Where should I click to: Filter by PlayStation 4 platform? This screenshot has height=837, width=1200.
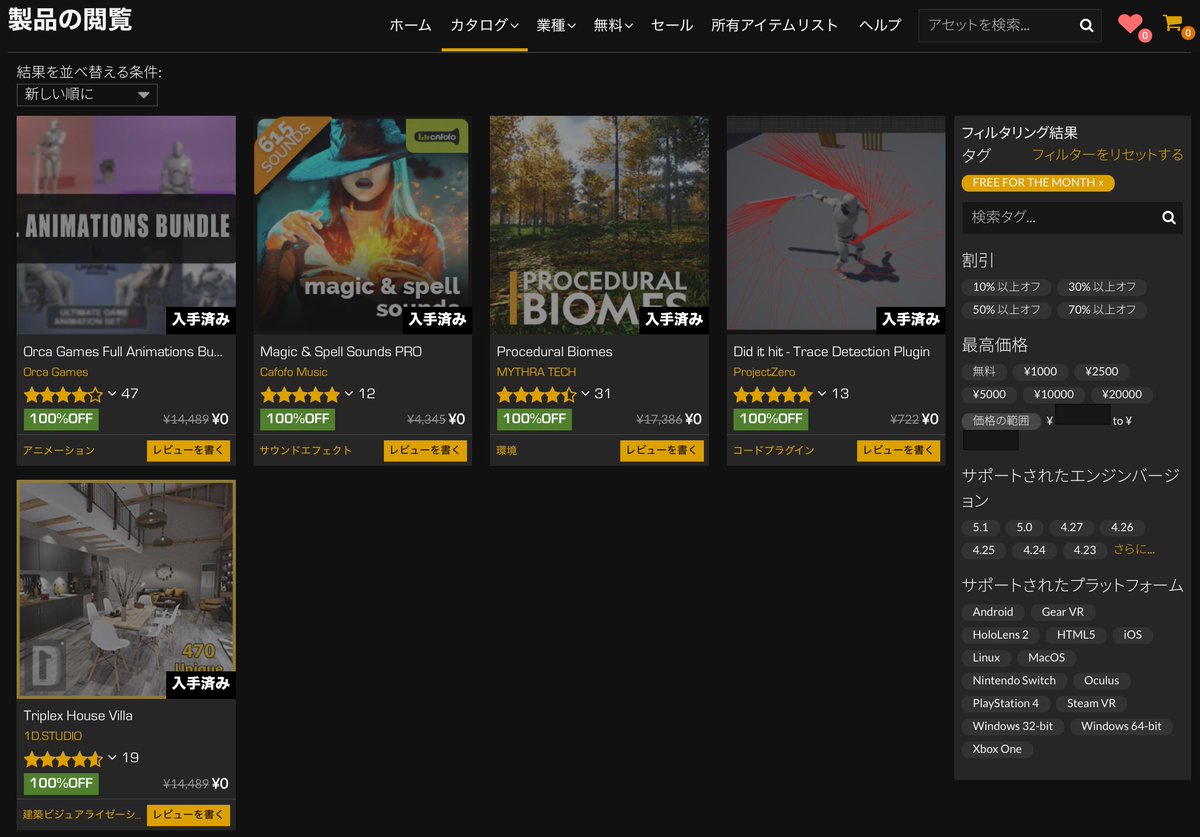point(1006,704)
